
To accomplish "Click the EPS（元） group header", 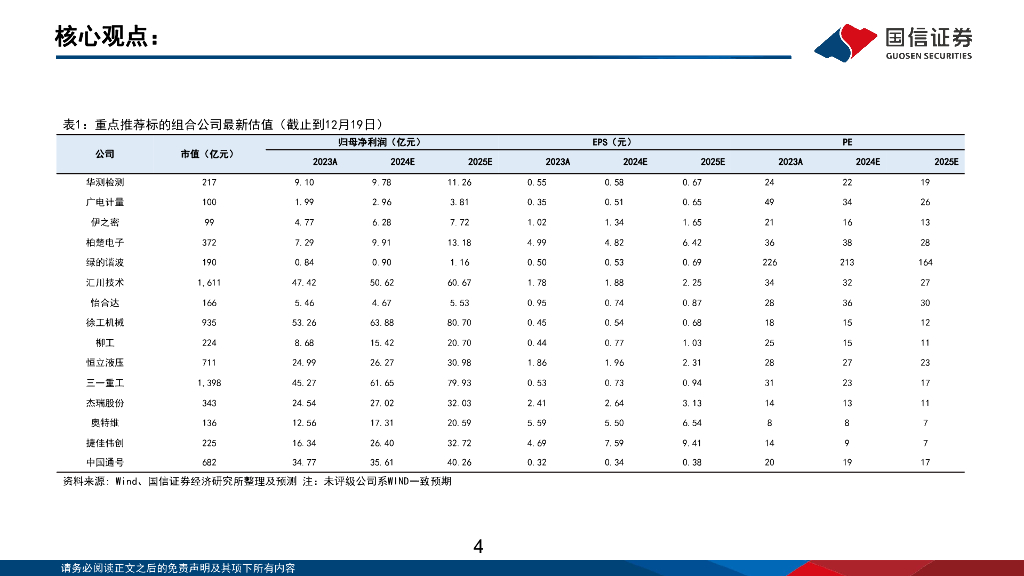I will point(612,142).
